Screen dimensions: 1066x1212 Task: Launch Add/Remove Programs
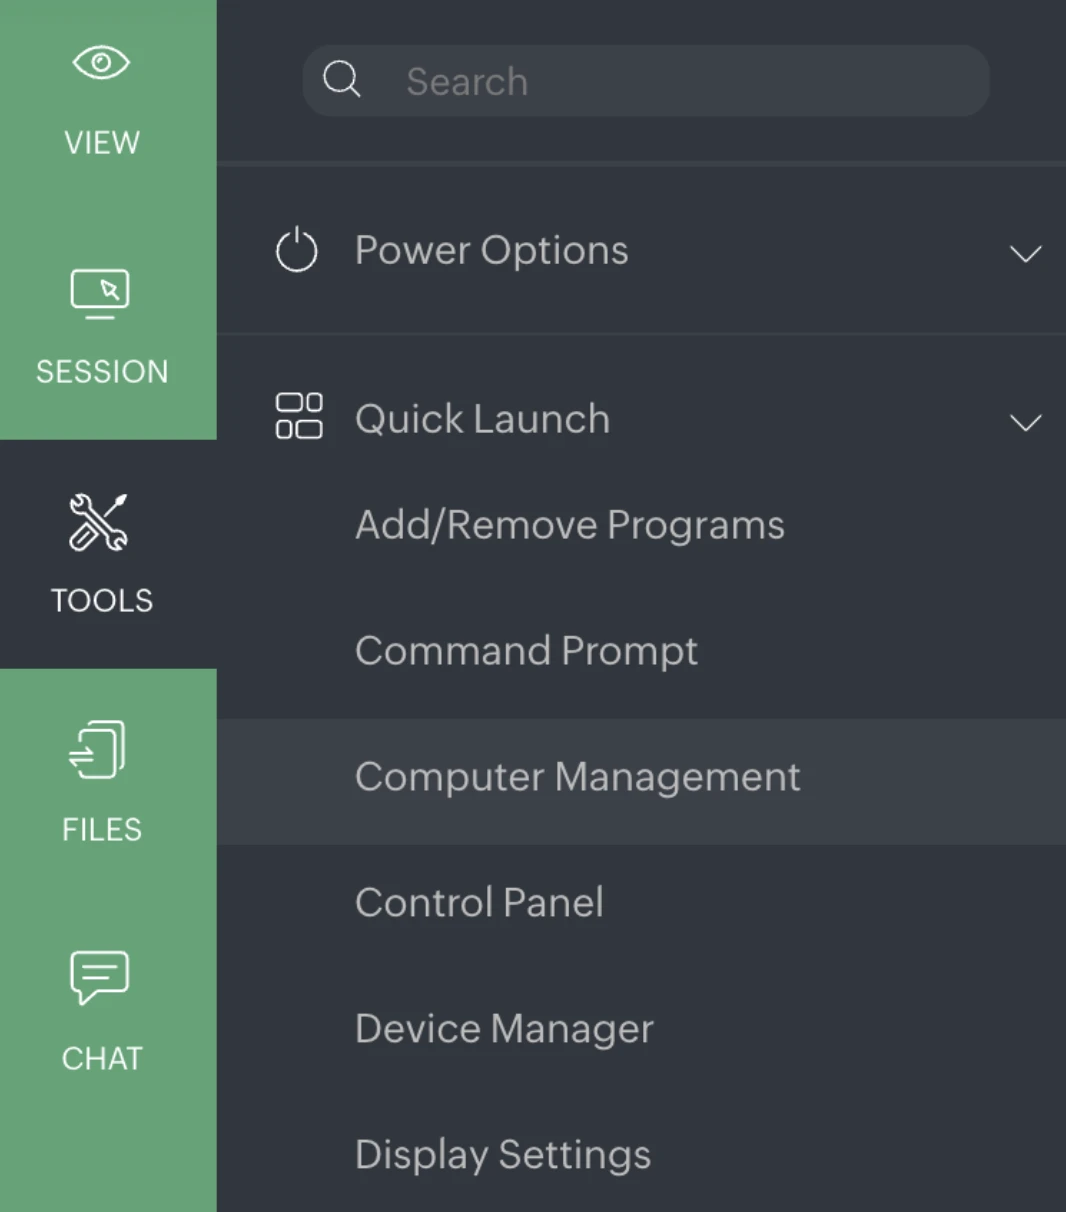point(569,524)
